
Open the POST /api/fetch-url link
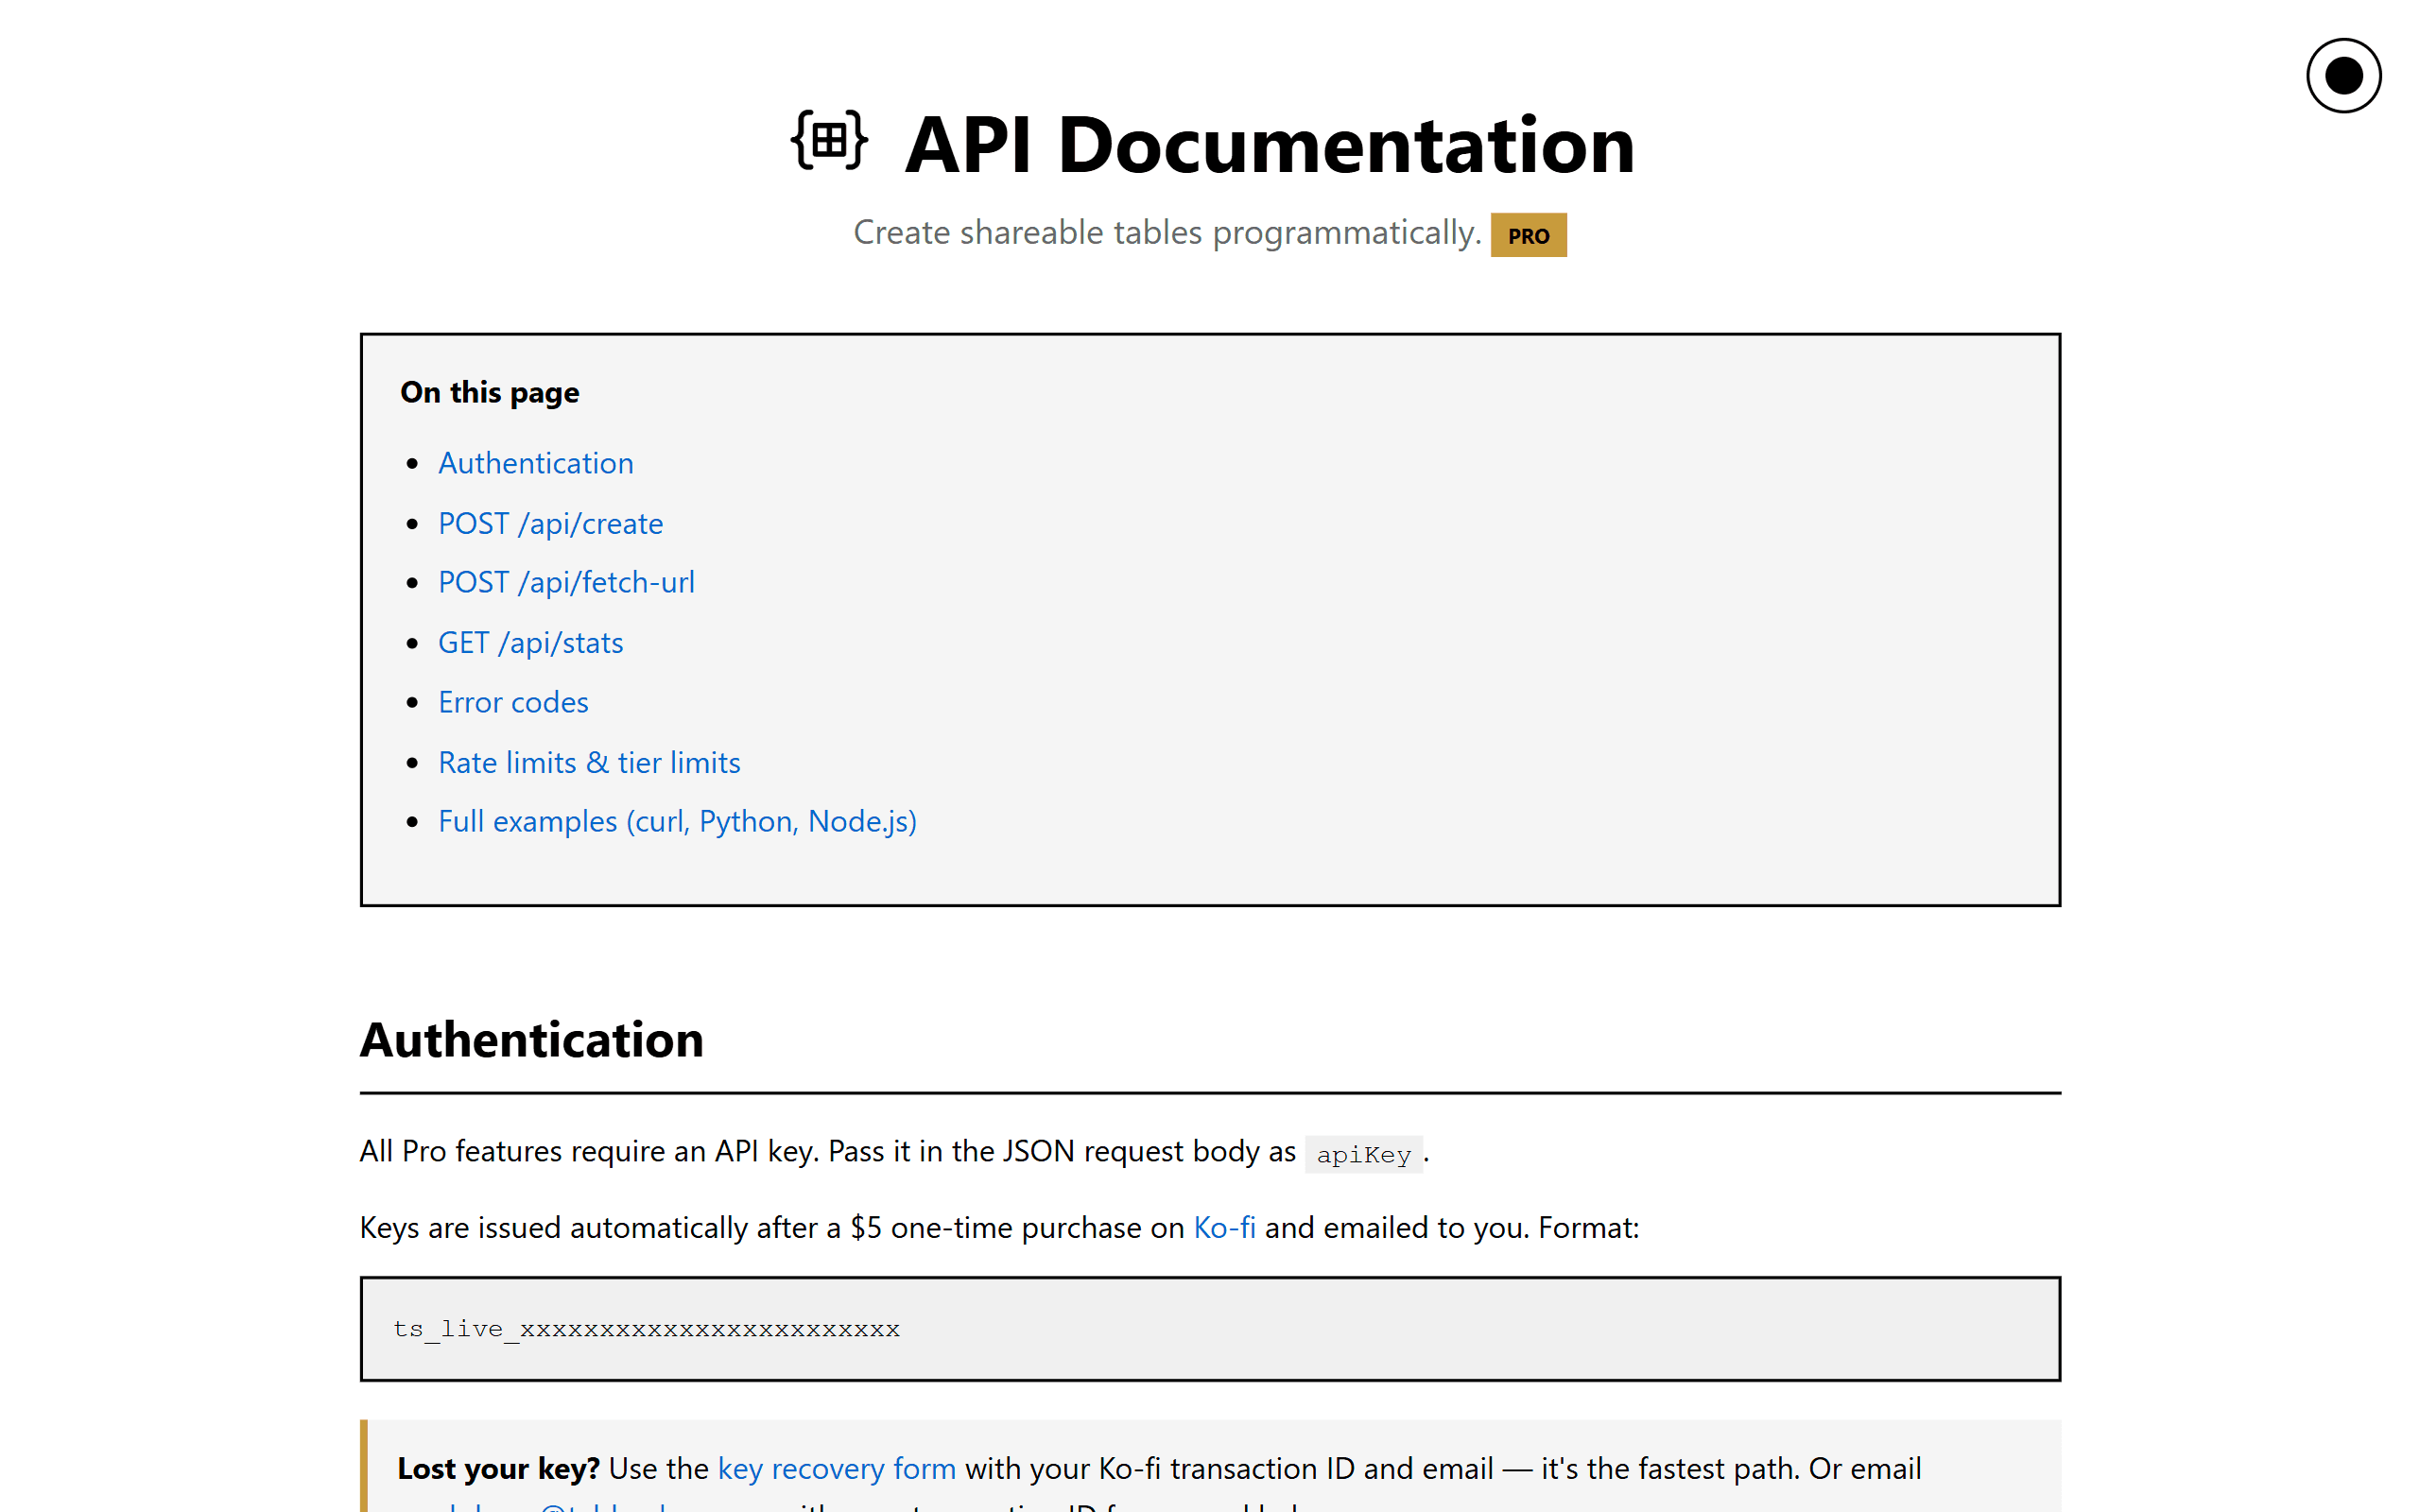567,582
